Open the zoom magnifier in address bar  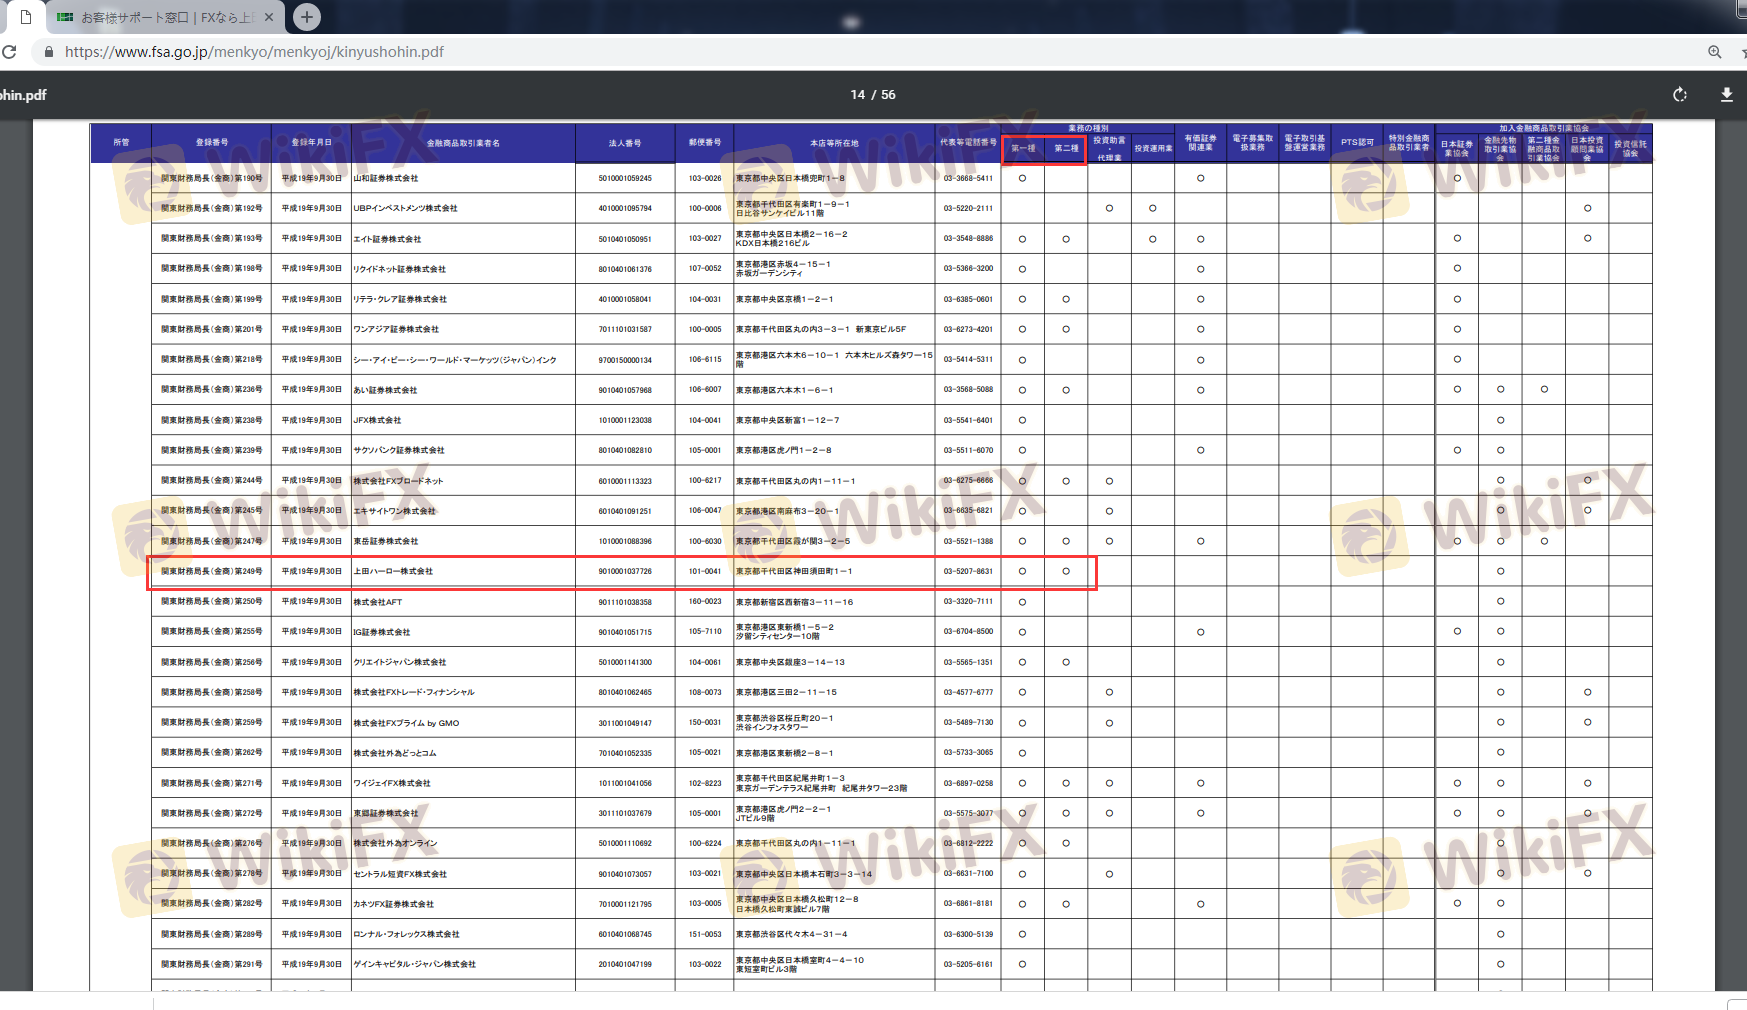[x=1714, y=52]
